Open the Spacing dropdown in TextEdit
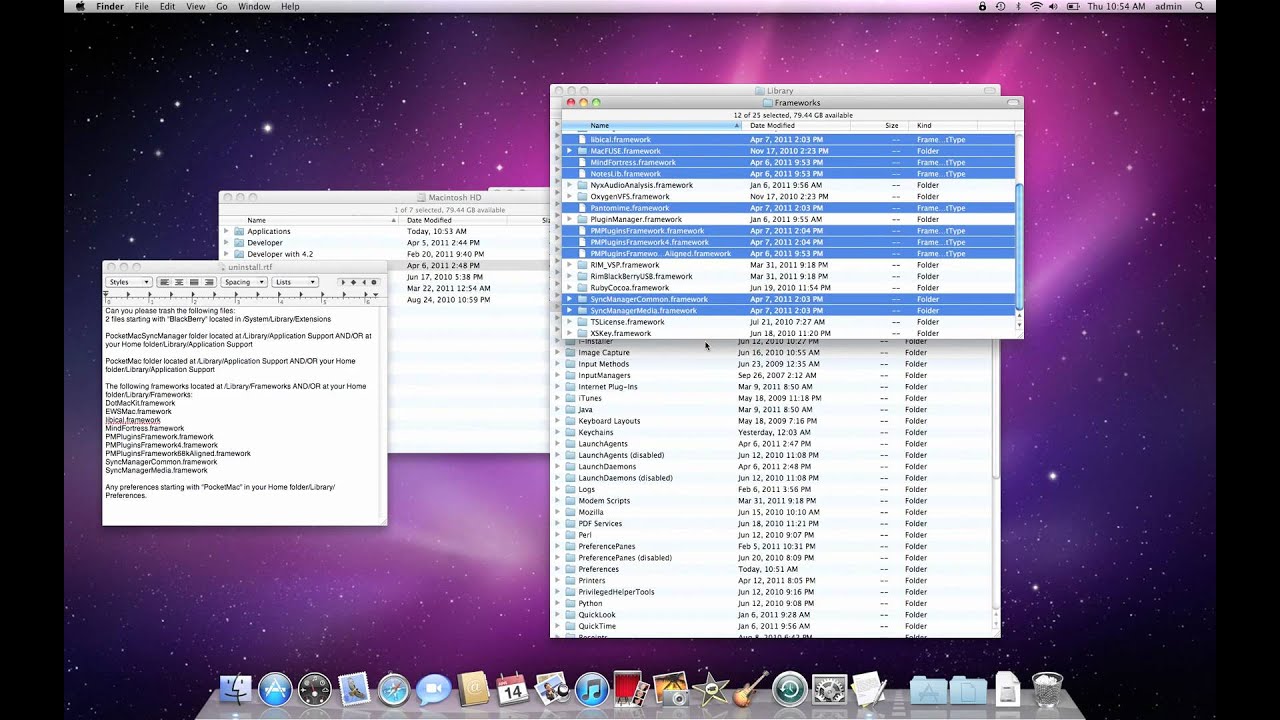The width and height of the screenshot is (1280, 720). (244, 282)
